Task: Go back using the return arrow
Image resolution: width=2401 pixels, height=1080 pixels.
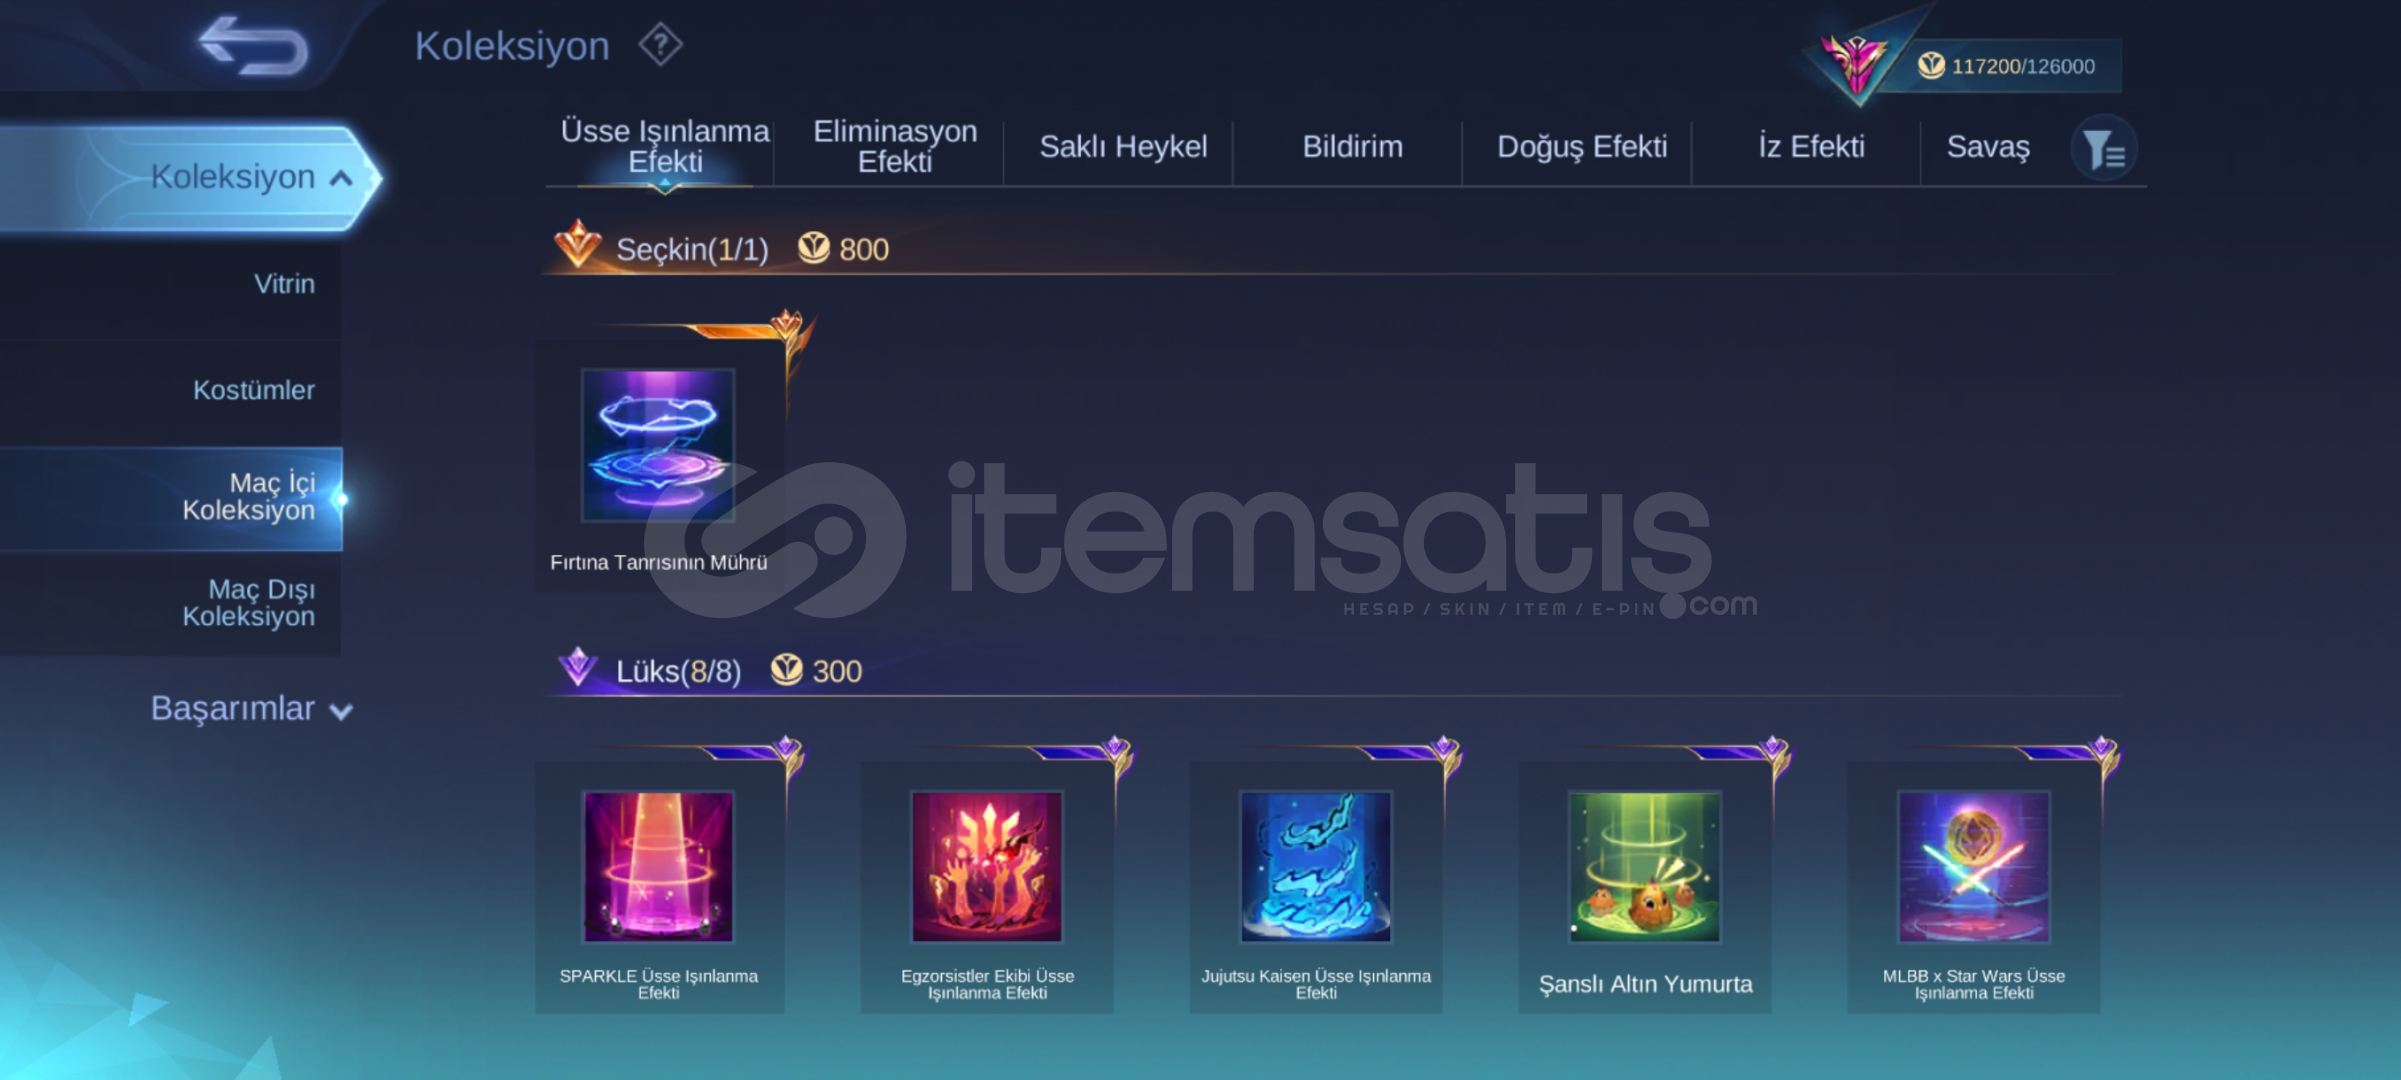Action: point(253,46)
